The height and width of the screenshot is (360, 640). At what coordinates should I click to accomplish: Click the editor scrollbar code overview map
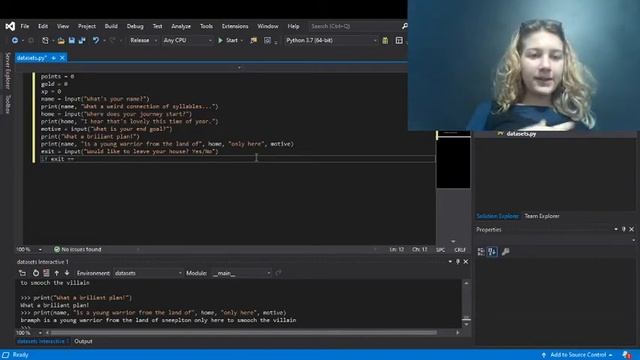pyautogui.click(x=453, y=159)
